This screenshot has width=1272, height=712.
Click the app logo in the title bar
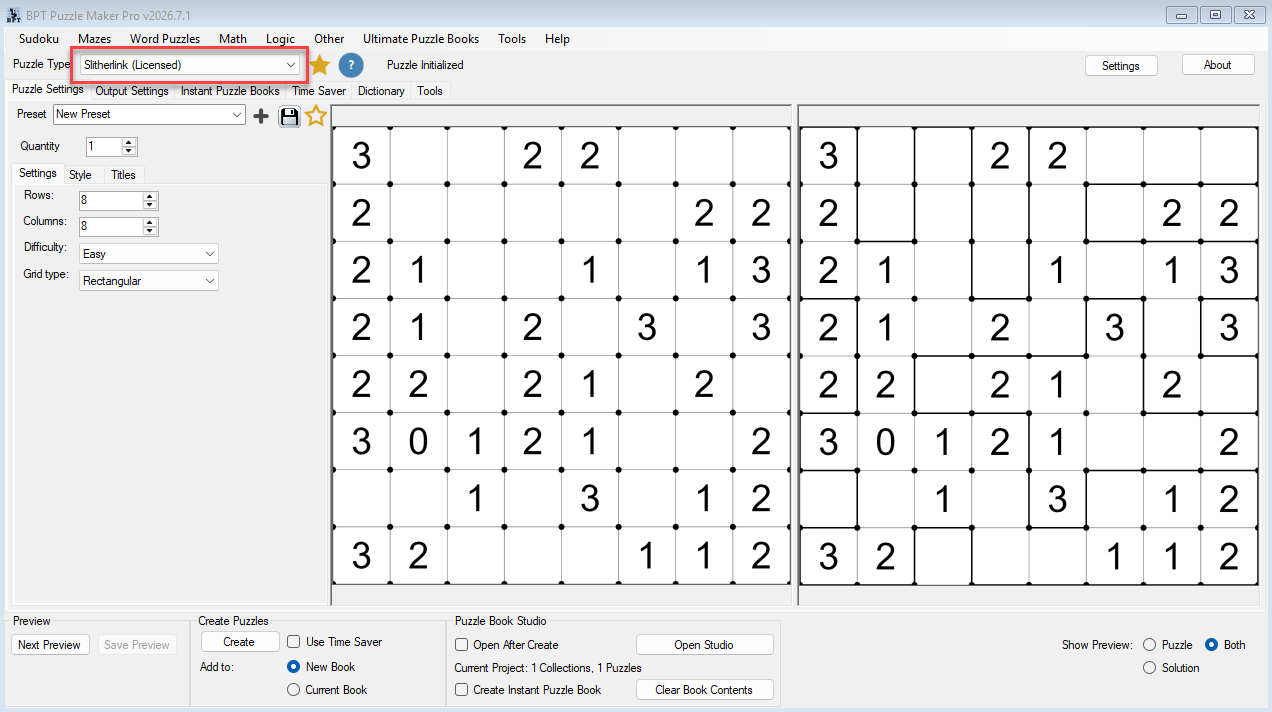point(14,15)
